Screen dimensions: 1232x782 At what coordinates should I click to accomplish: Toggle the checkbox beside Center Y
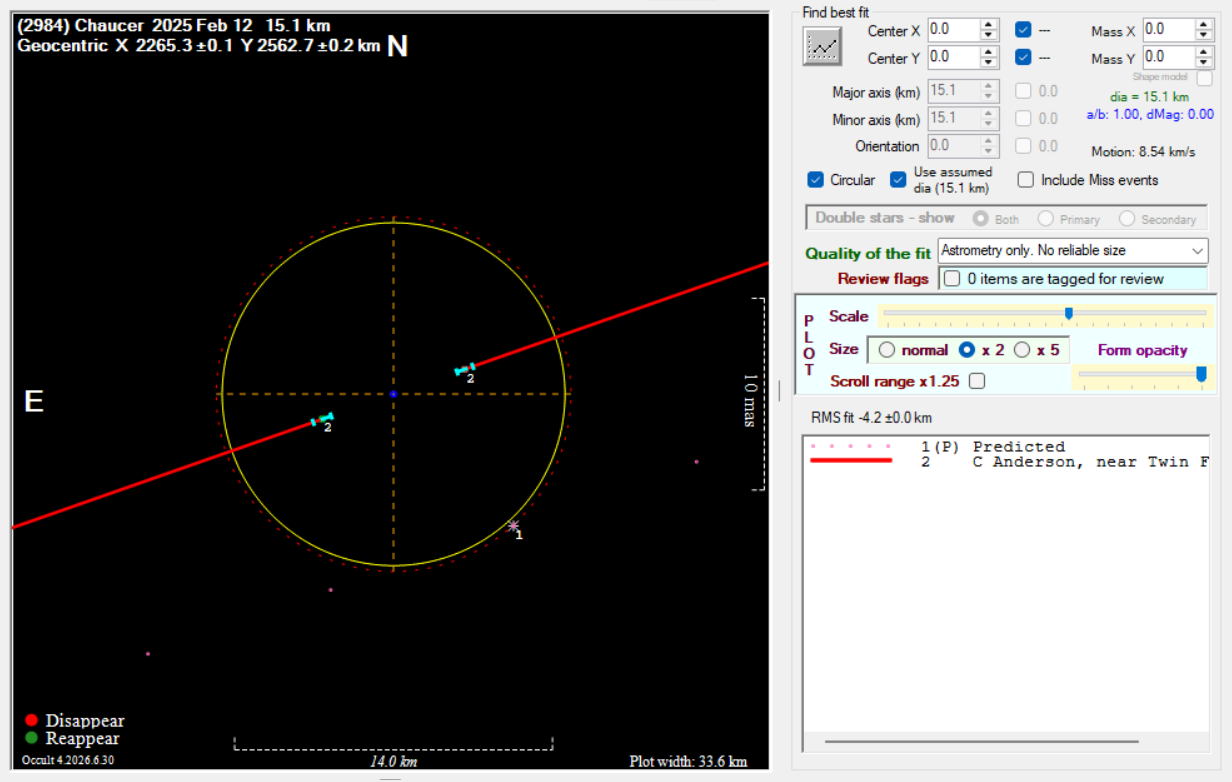(1023, 57)
